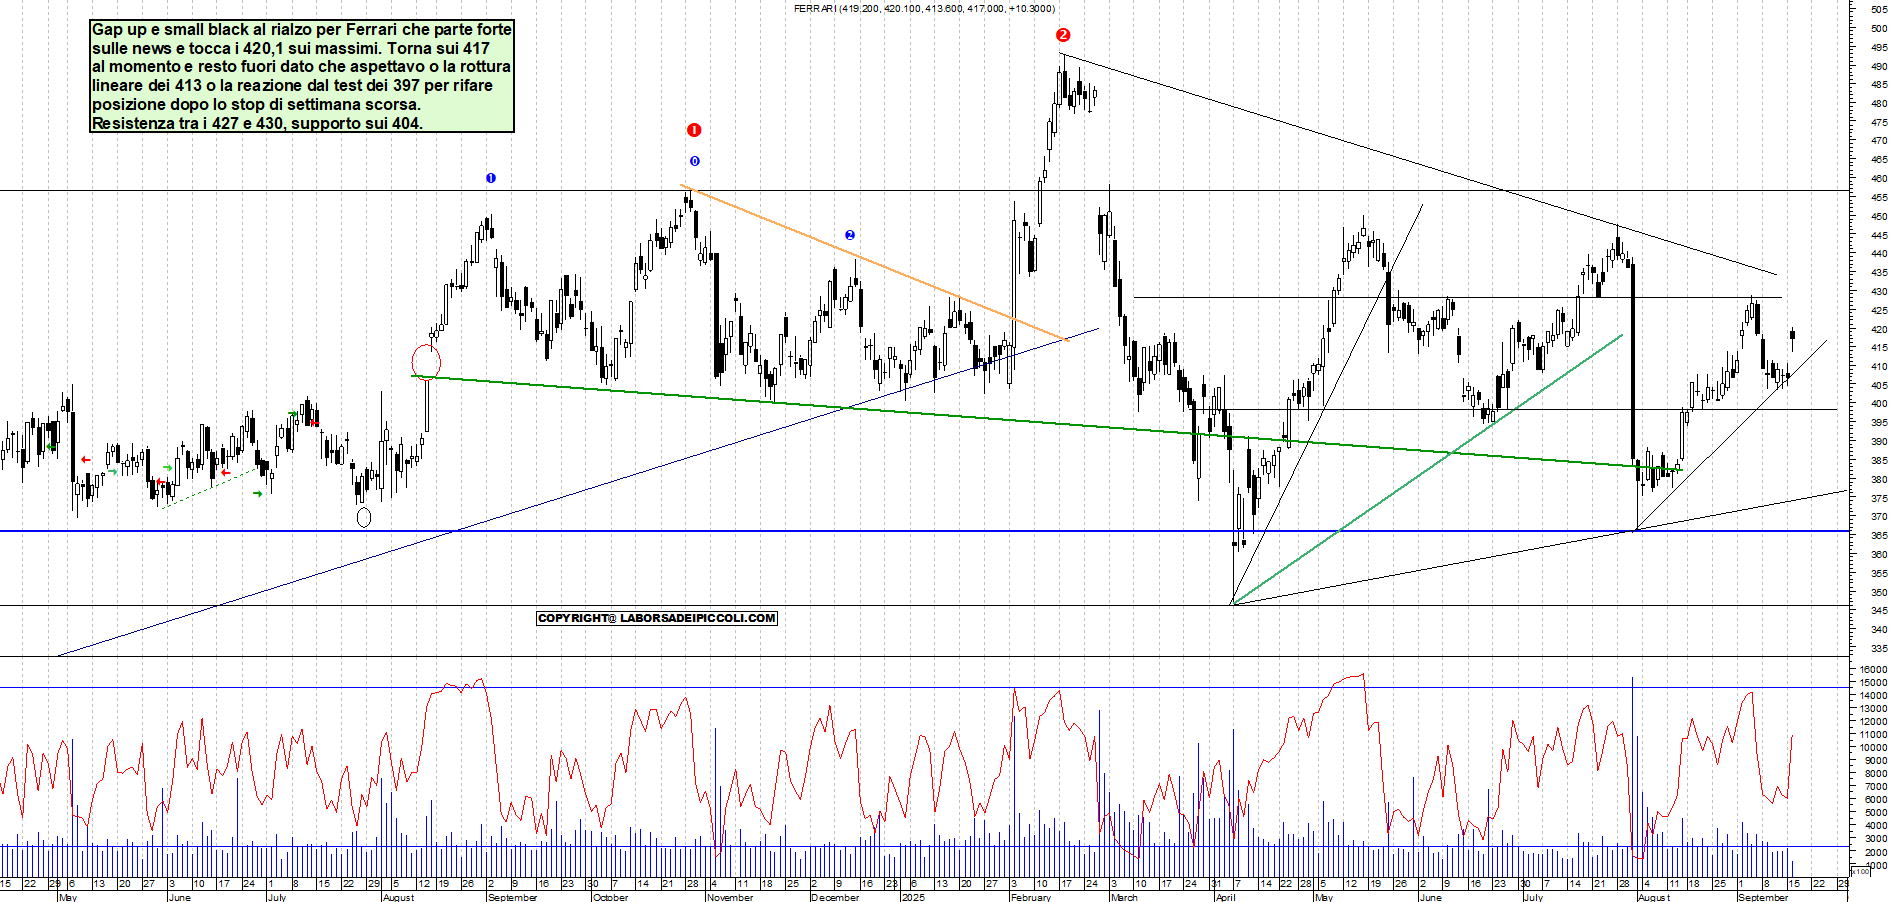This screenshot has height=902, width=1890.
Task: Select the December label on the time axis
Action: [835, 897]
